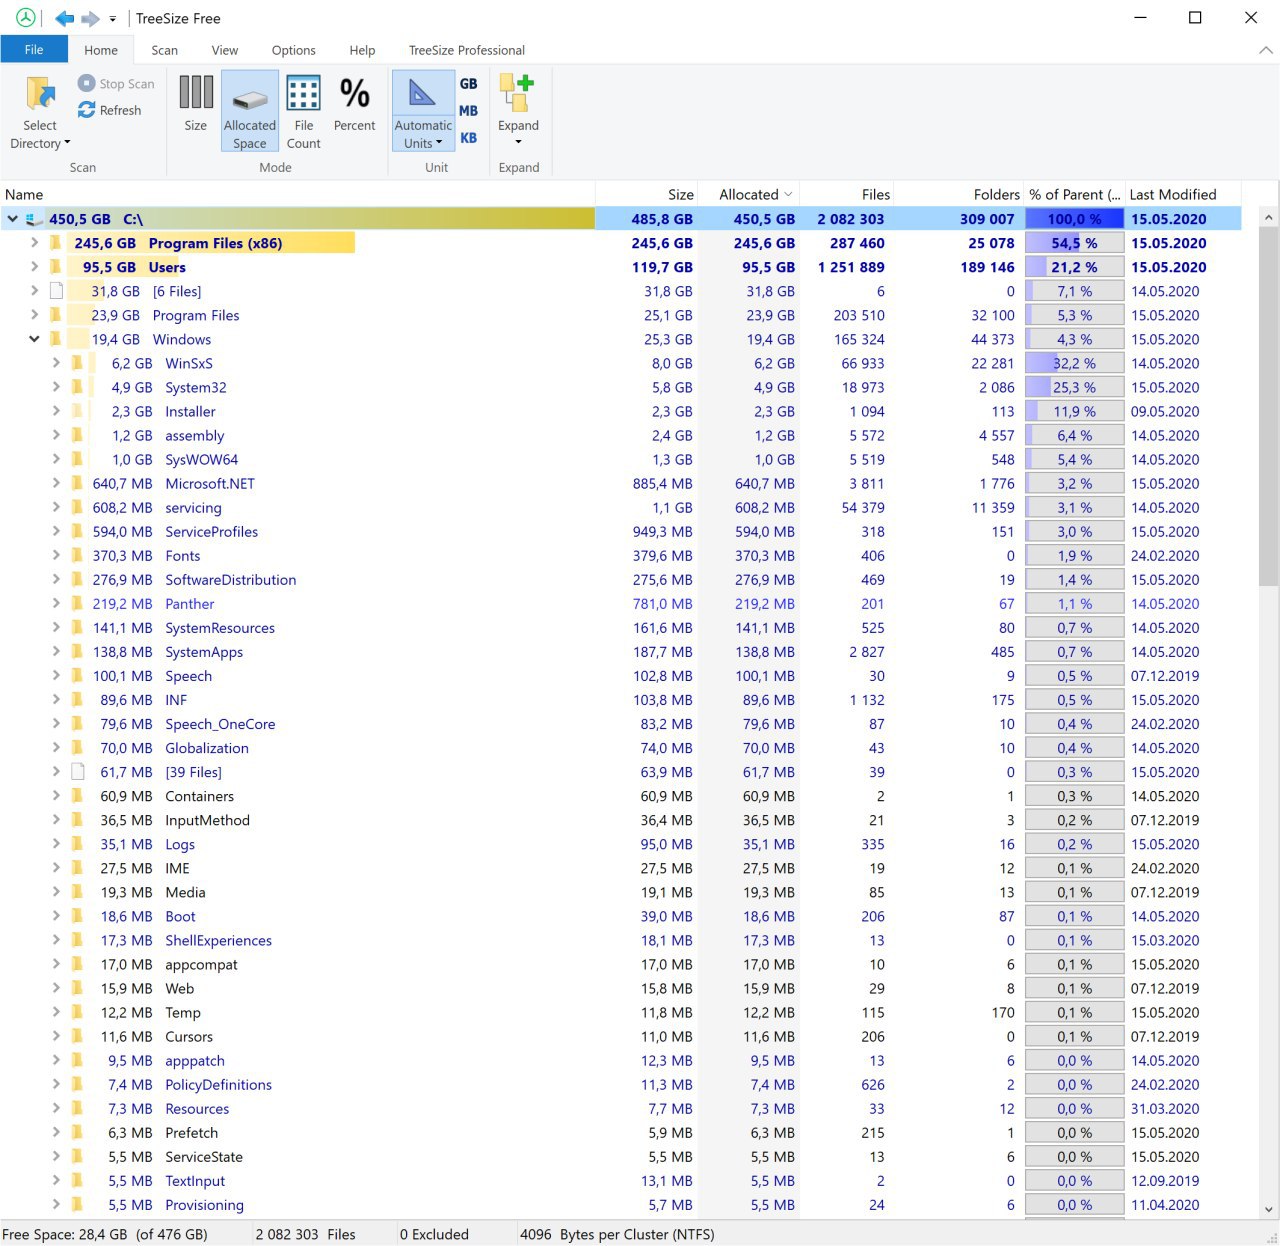Collapse the Windows folder

[34, 339]
